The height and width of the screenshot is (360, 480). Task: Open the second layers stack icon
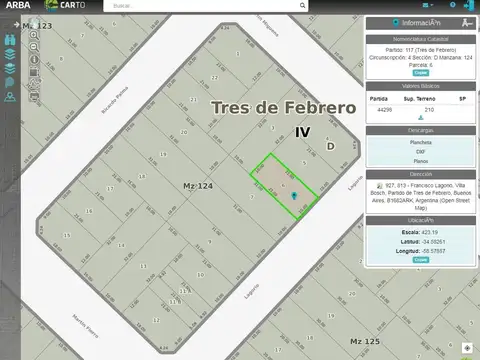coord(10,68)
